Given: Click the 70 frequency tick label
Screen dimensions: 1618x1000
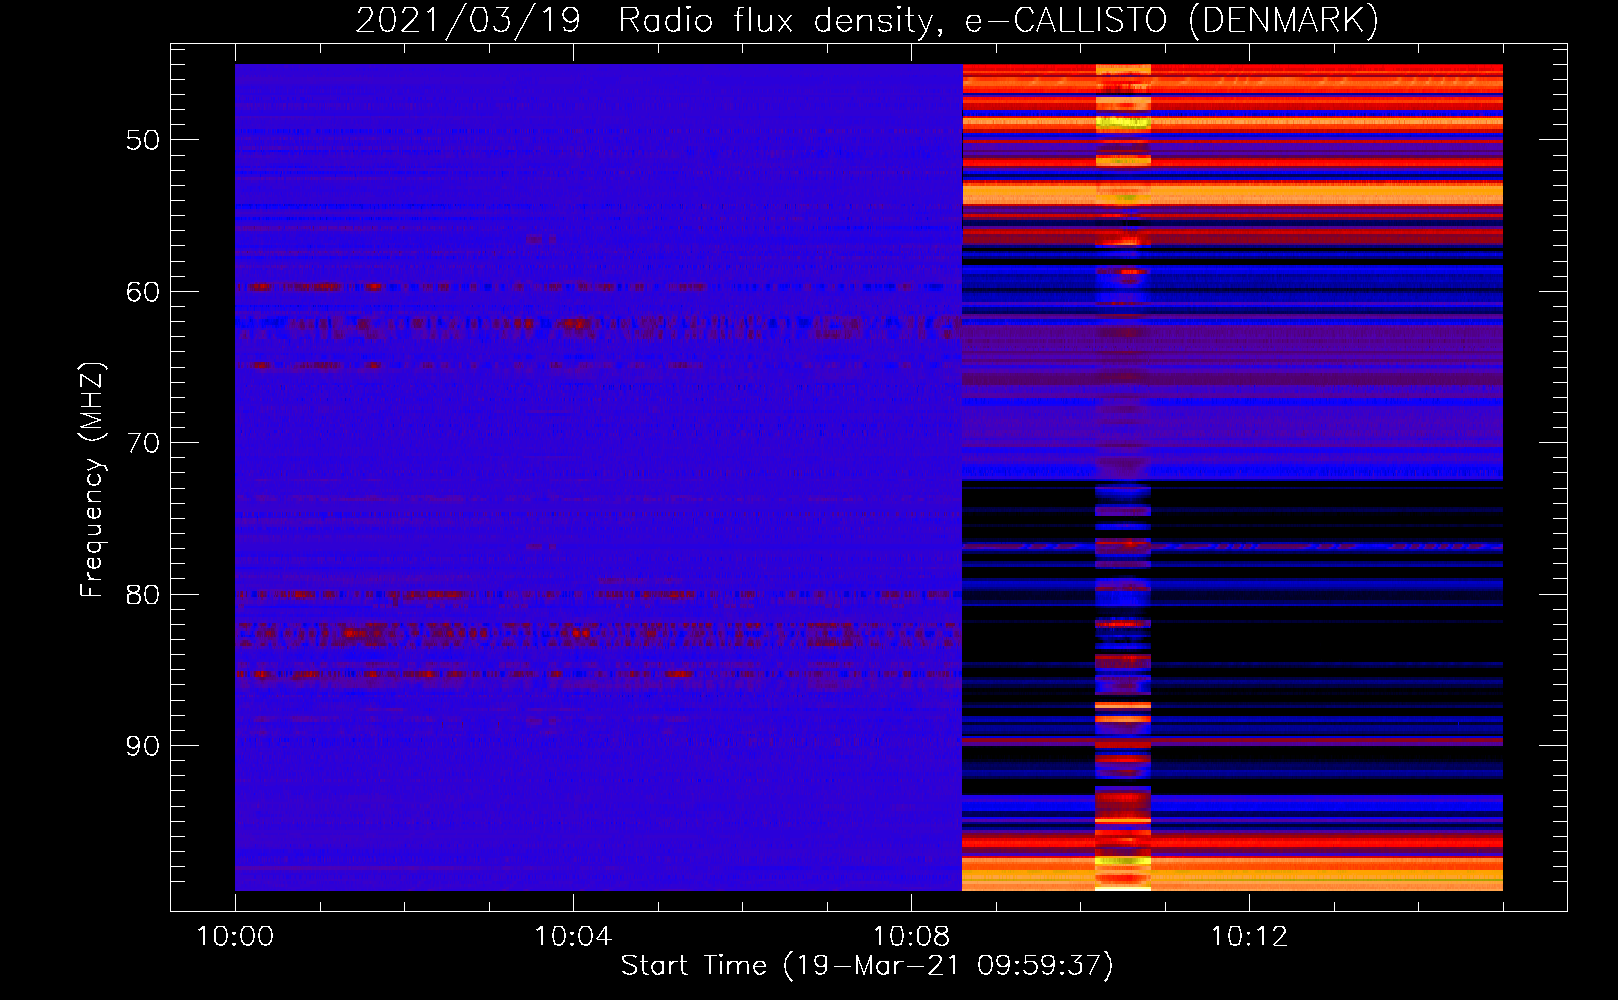Looking at the screenshot, I should [143, 443].
